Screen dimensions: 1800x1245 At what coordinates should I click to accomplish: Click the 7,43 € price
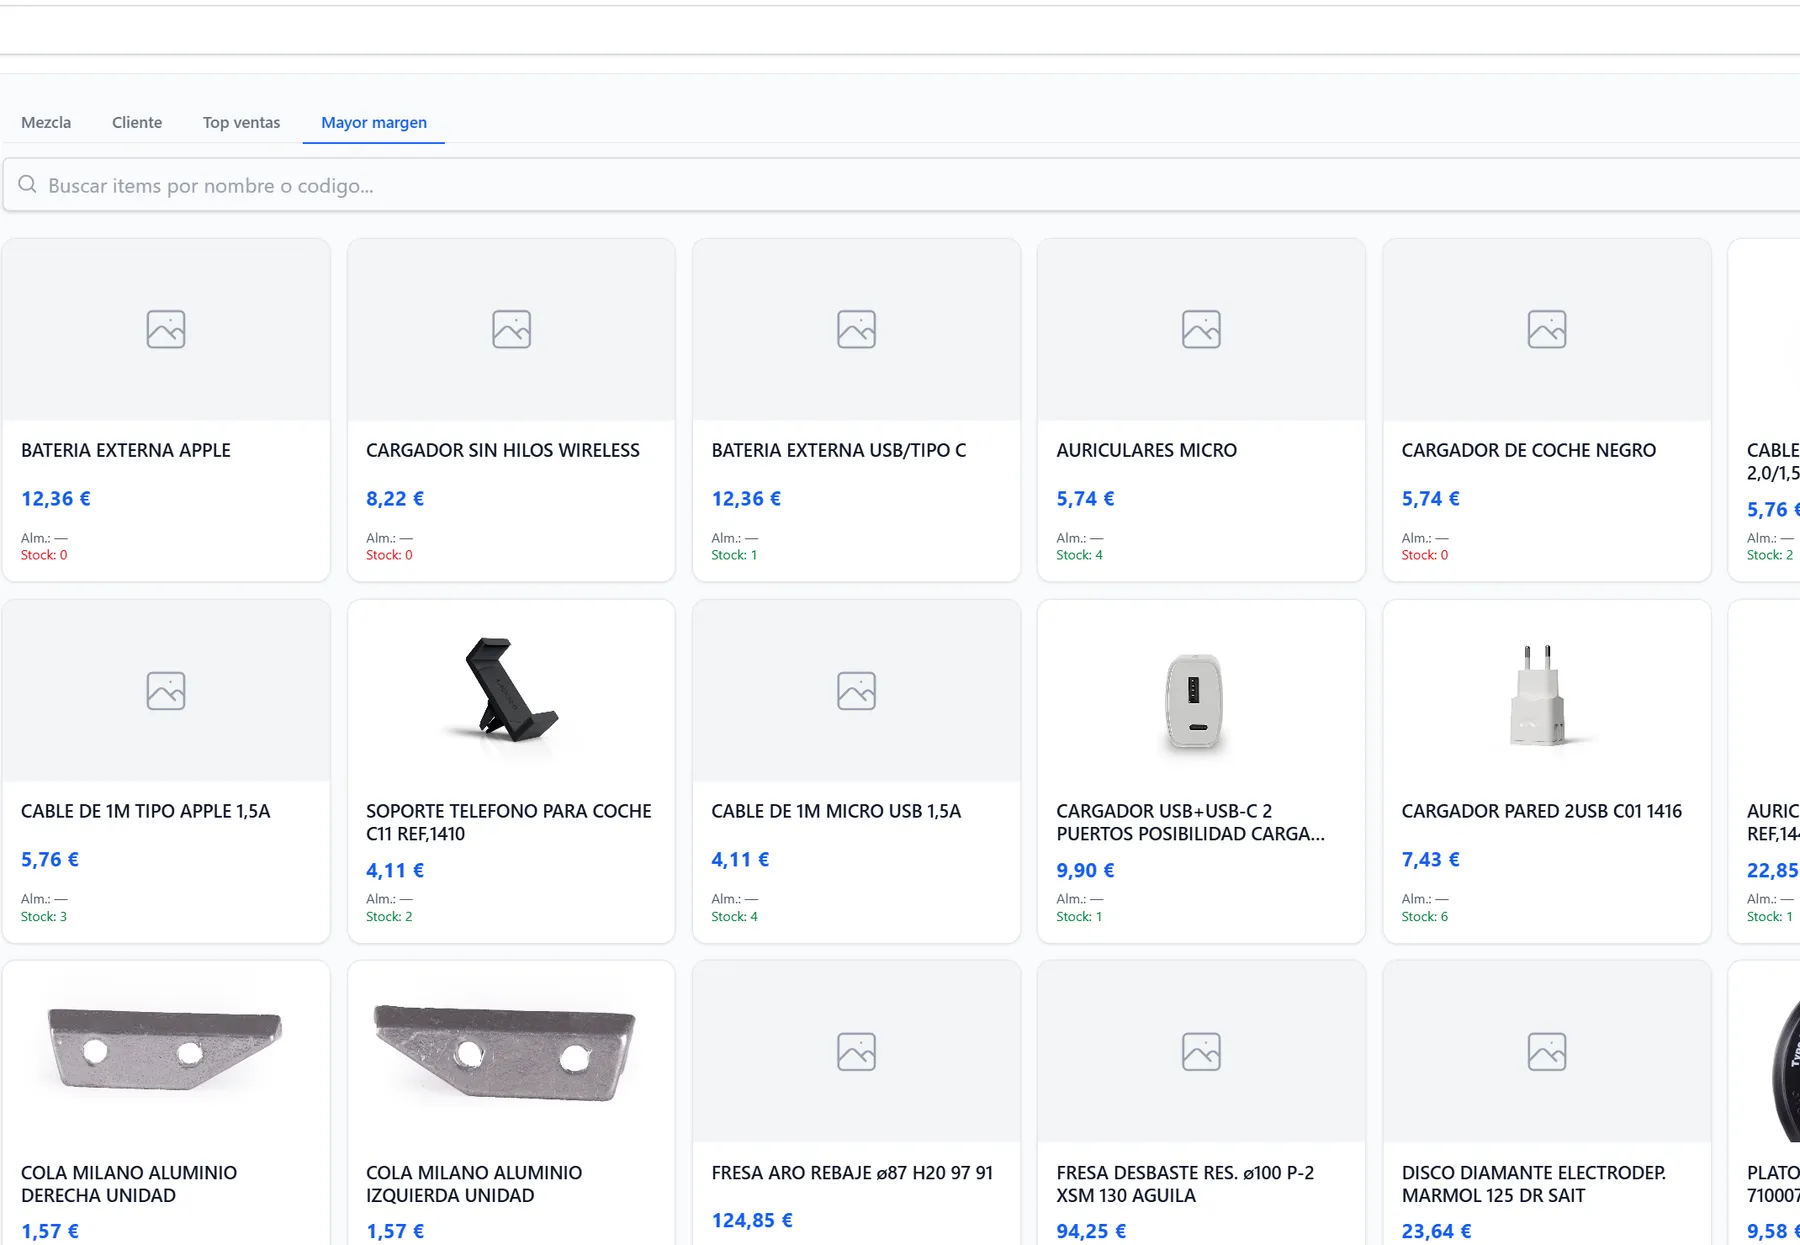(1431, 859)
